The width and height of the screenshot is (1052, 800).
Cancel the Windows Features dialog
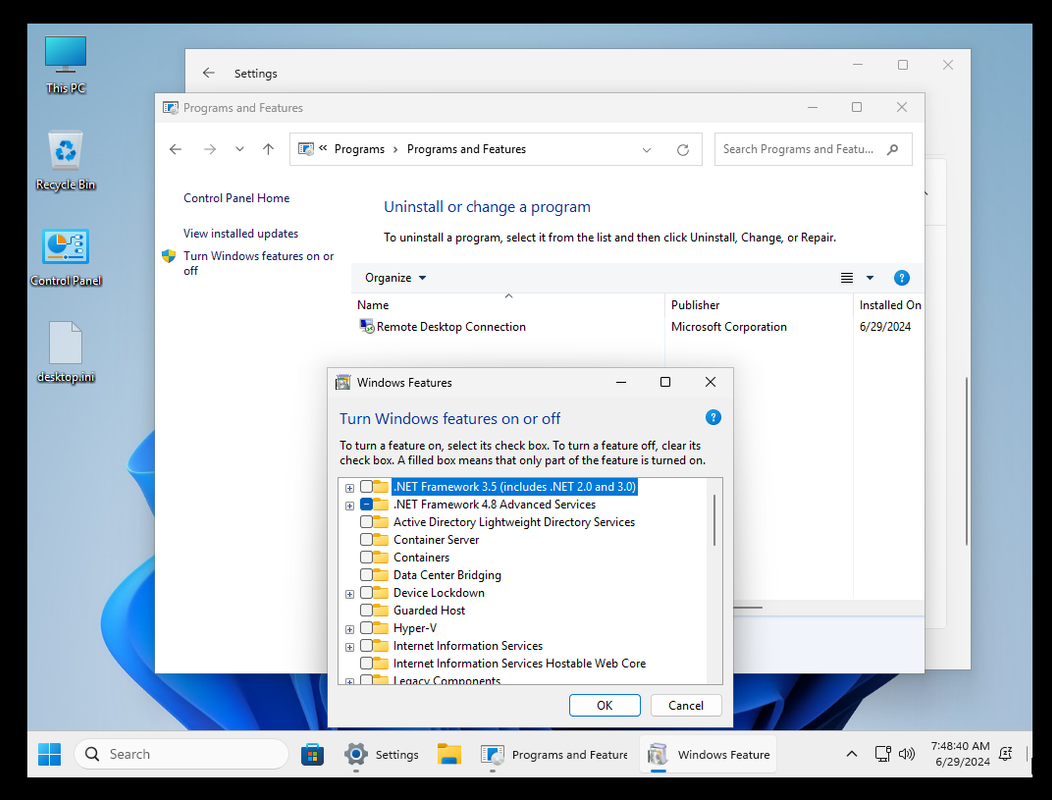686,705
